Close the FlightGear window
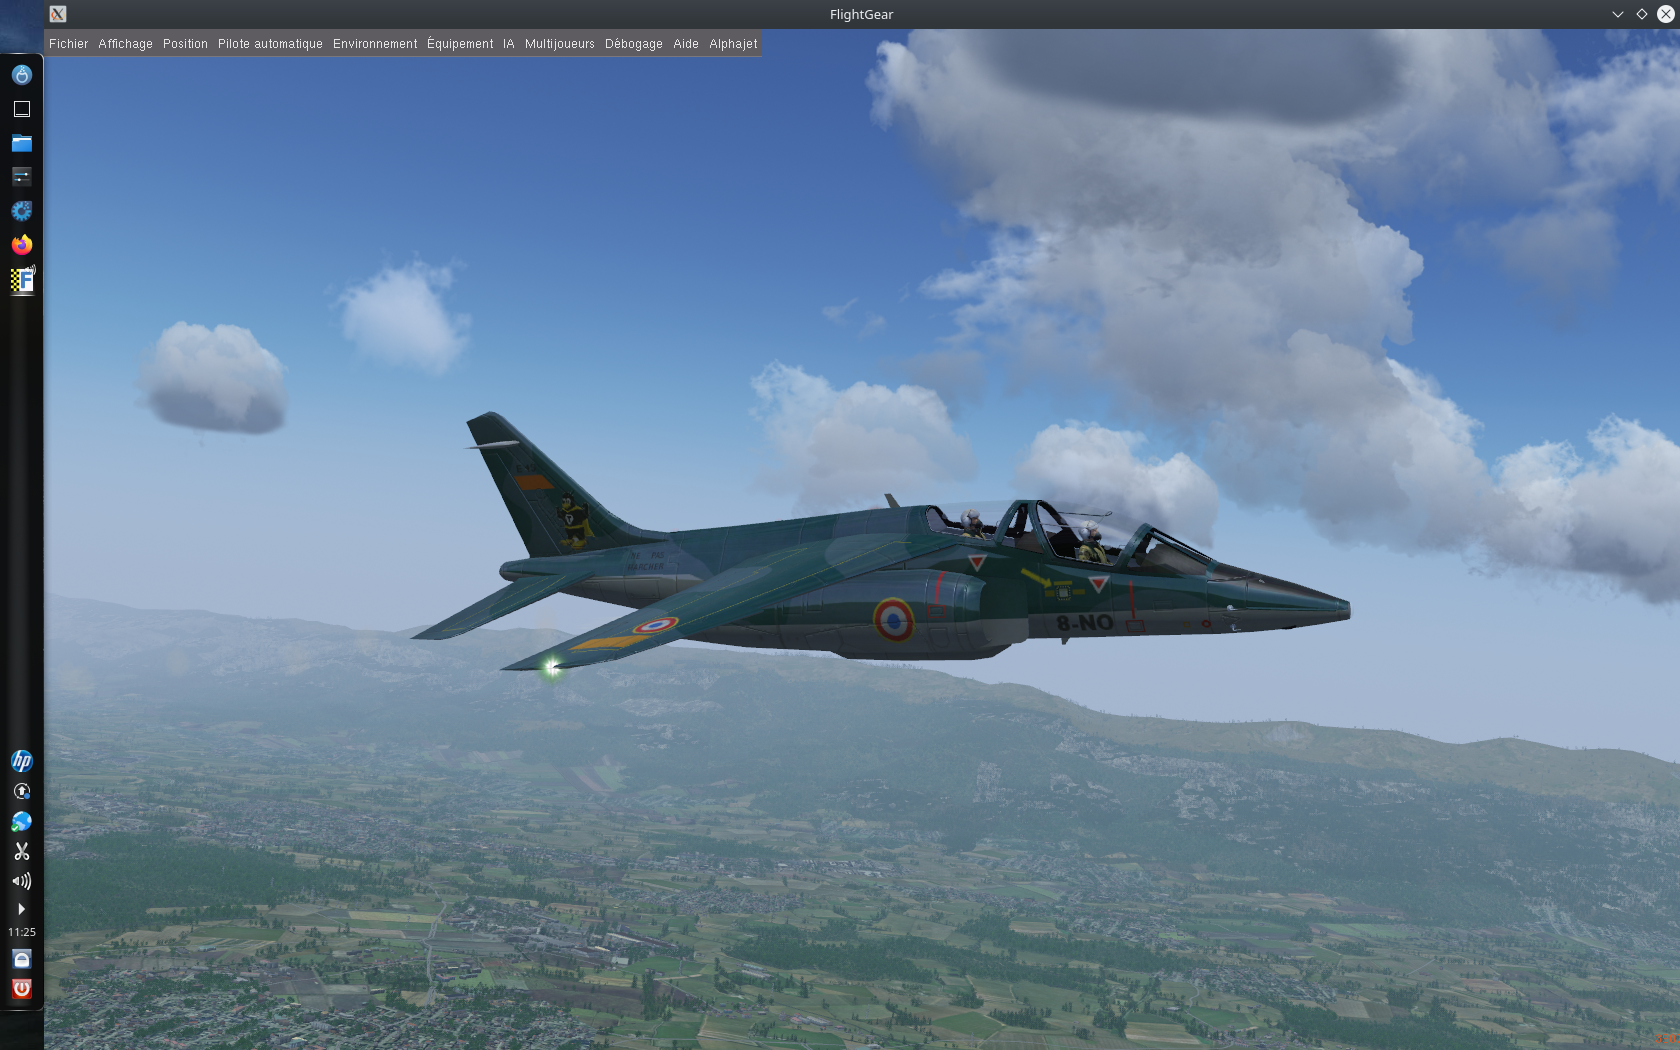The height and width of the screenshot is (1050, 1680). tap(1666, 14)
